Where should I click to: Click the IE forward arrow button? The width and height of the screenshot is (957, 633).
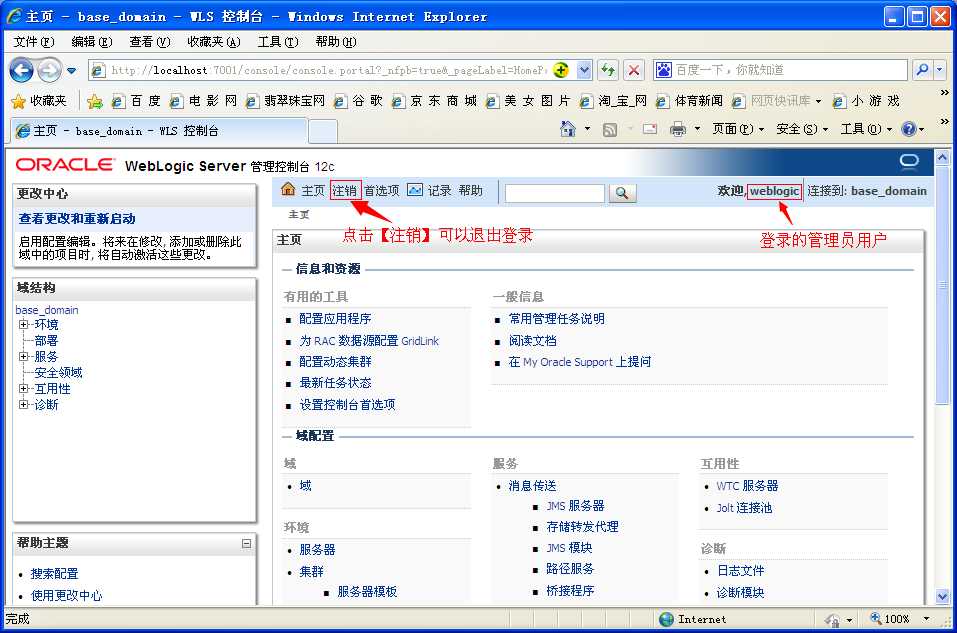pyautogui.click(x=49, y=70)
